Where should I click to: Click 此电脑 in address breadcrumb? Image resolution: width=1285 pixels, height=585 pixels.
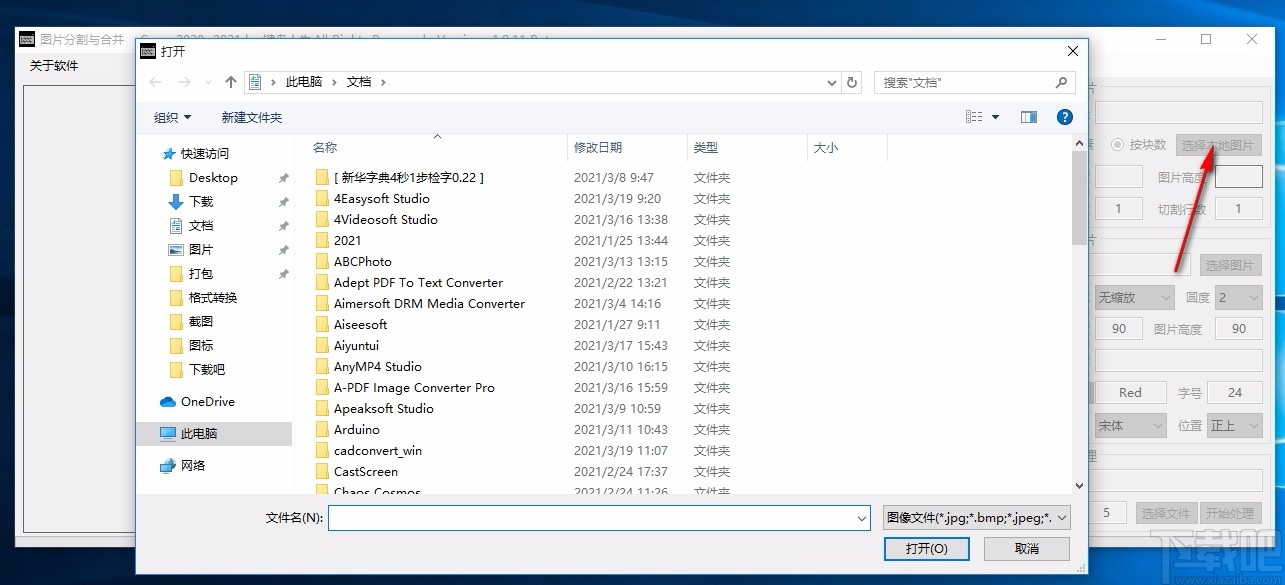point(304,82)
